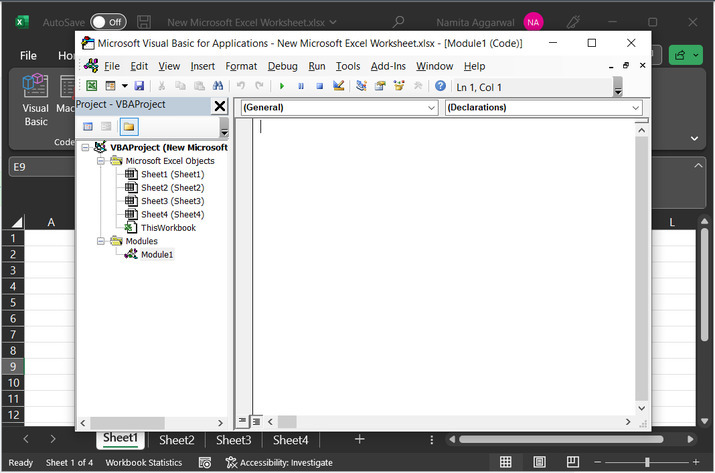Click the Paste clipboard icon
Viewport: 715px width, 473px height.
[199, 86]
